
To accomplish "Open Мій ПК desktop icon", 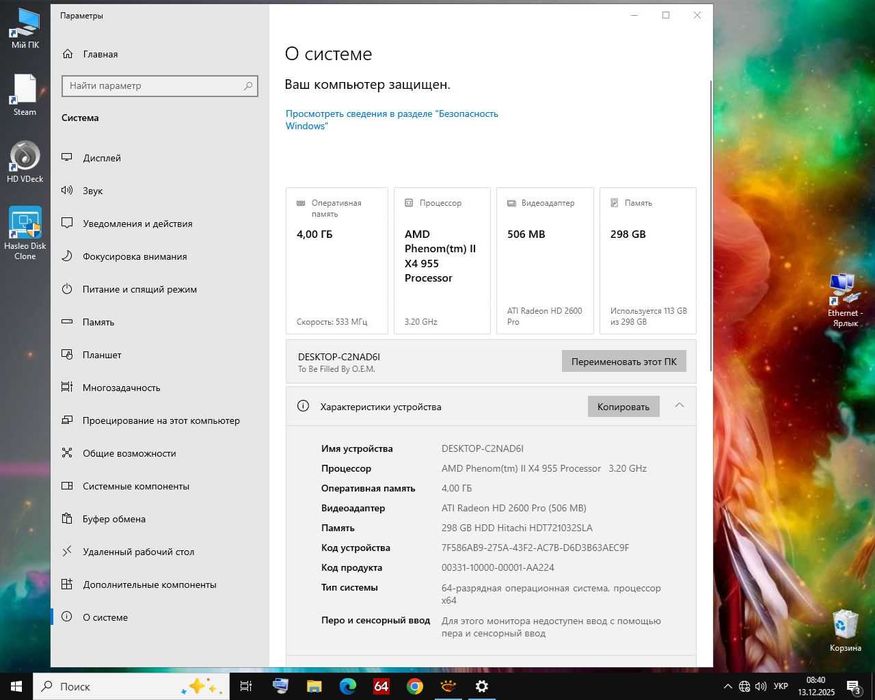I will (25, 28).
